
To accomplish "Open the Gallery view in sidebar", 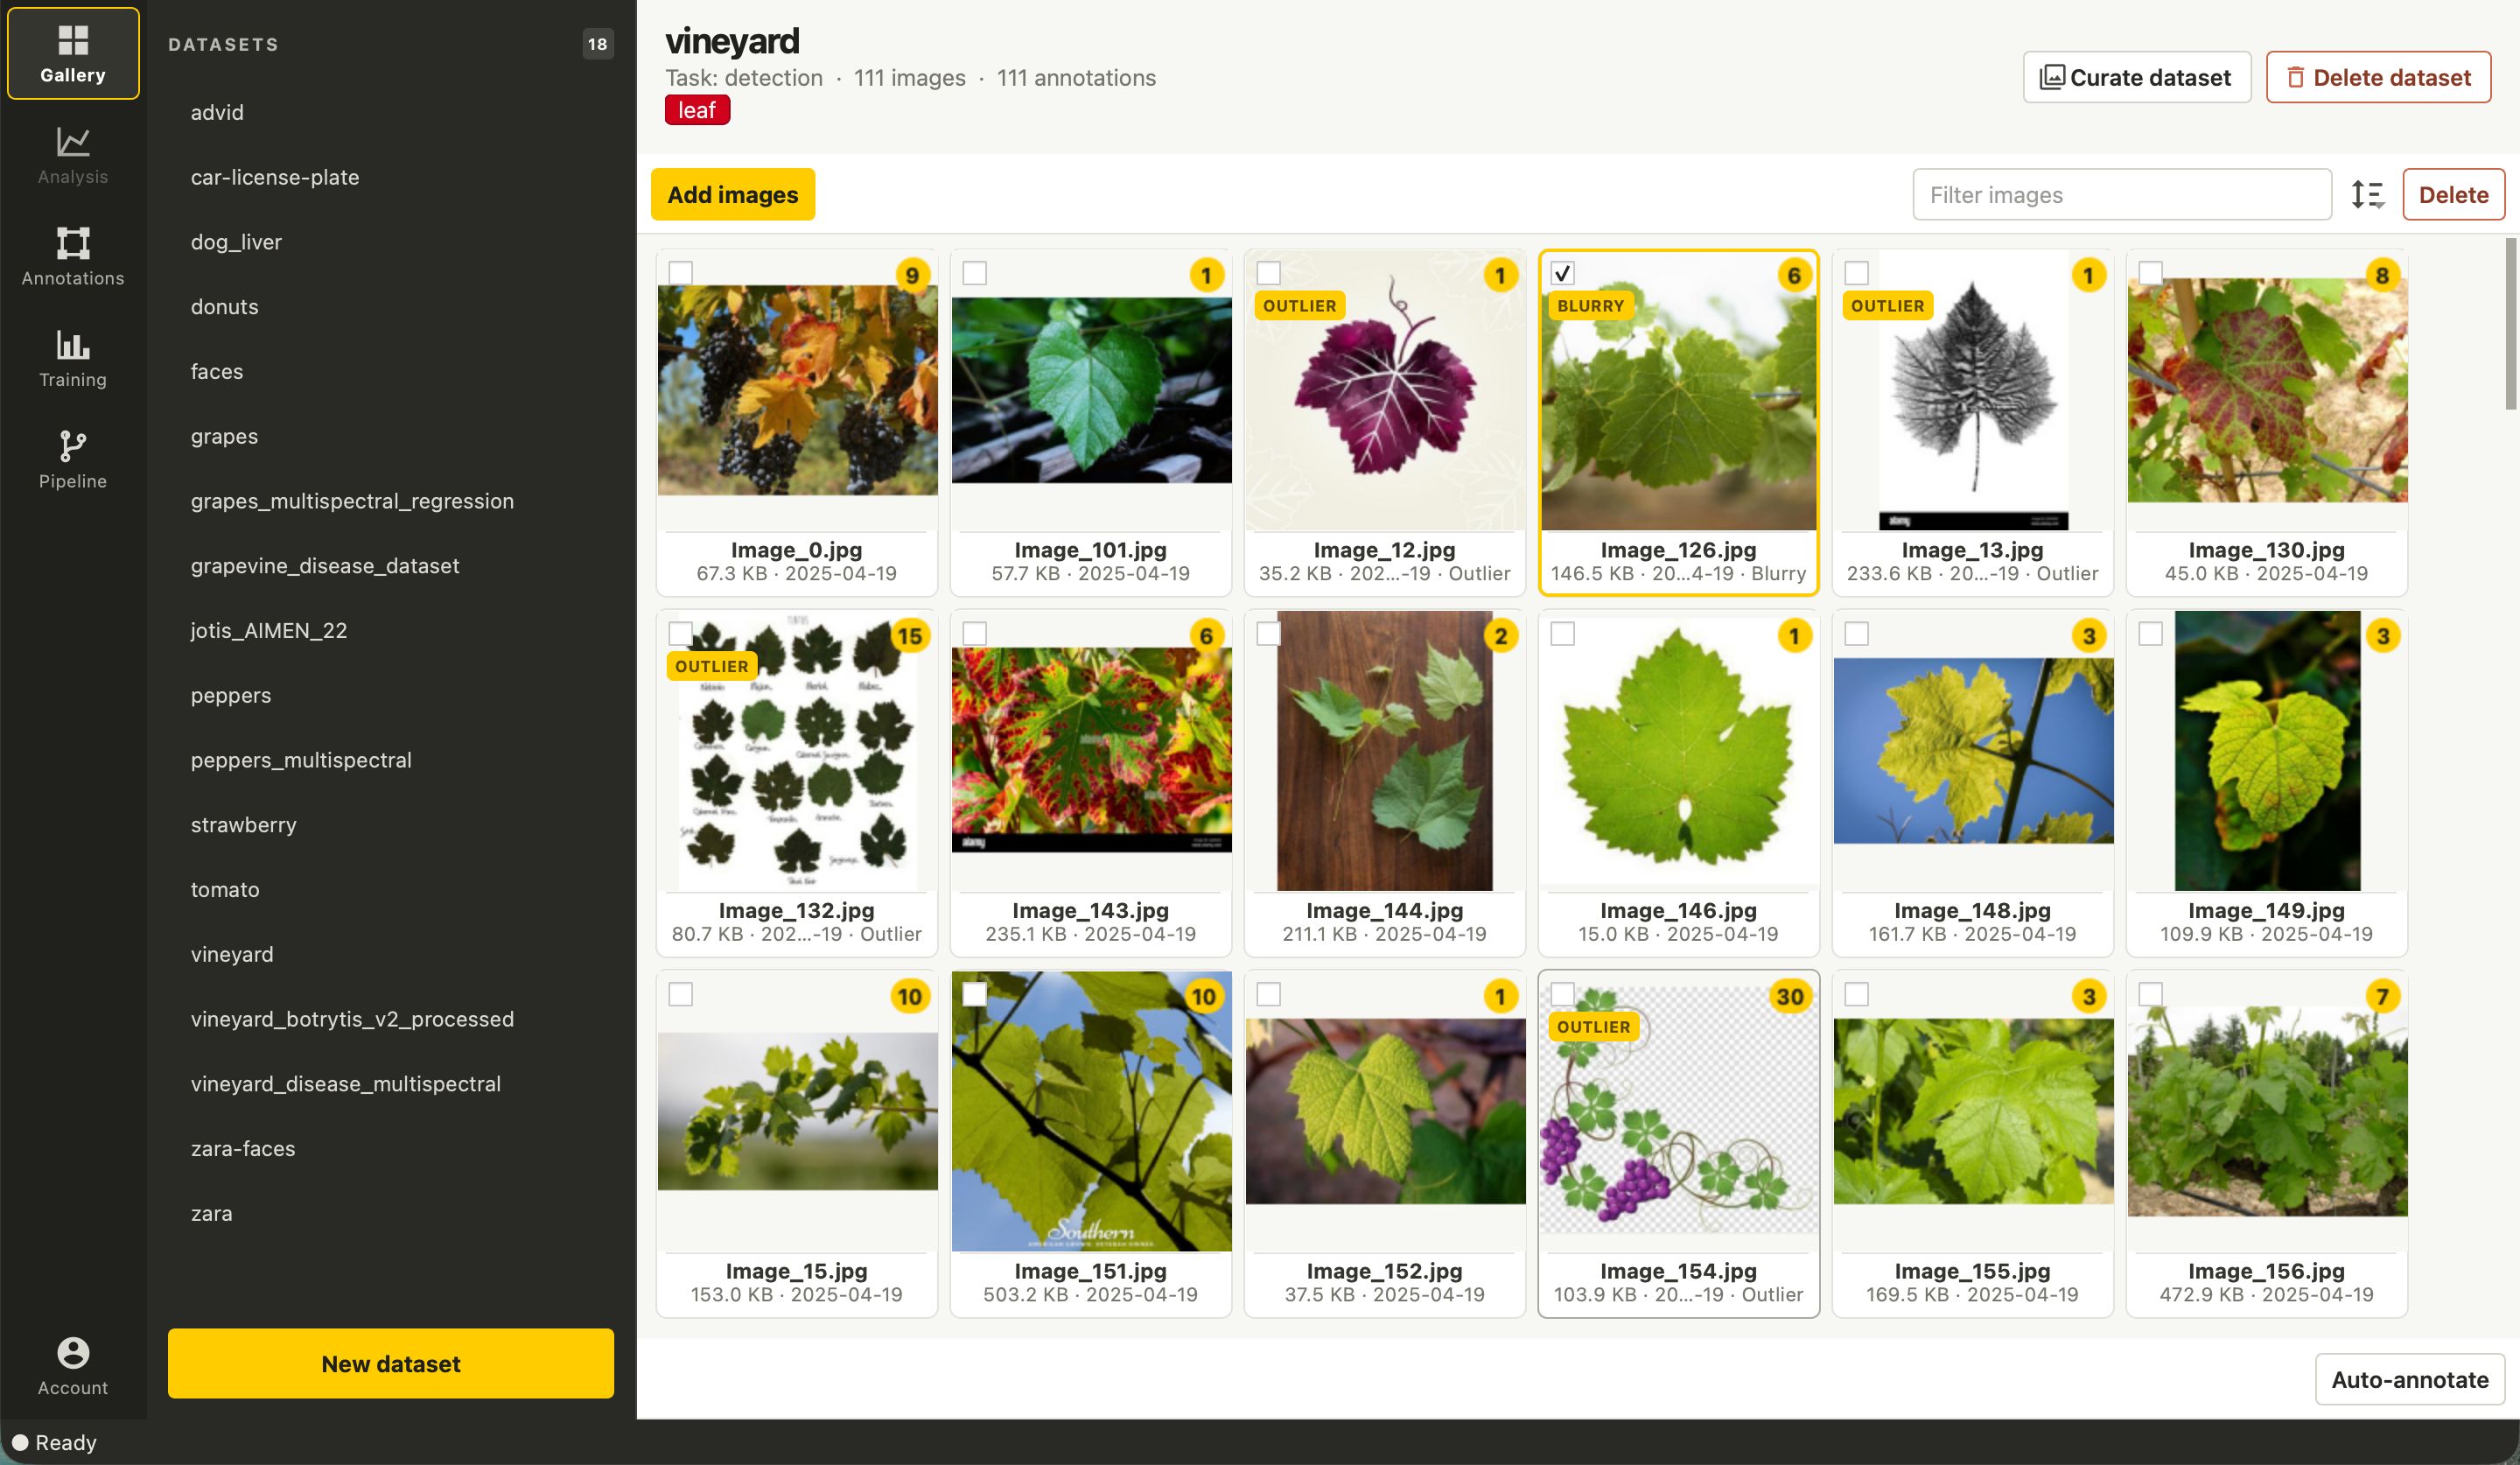I will coord(73,54).
